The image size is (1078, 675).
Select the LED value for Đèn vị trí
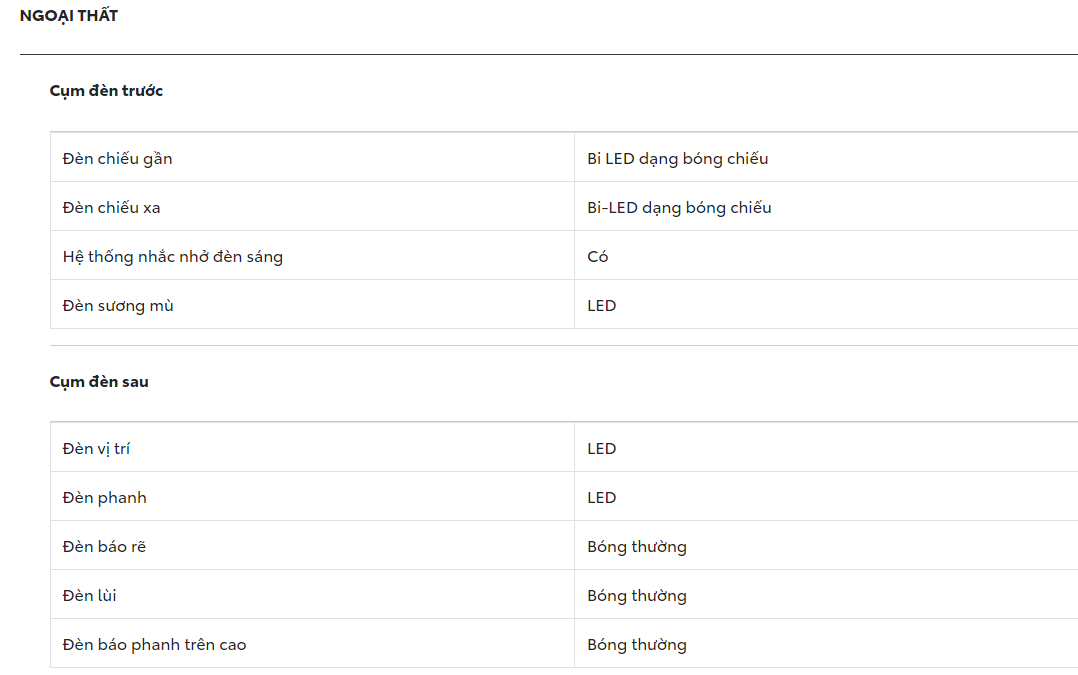coord(601,449)
